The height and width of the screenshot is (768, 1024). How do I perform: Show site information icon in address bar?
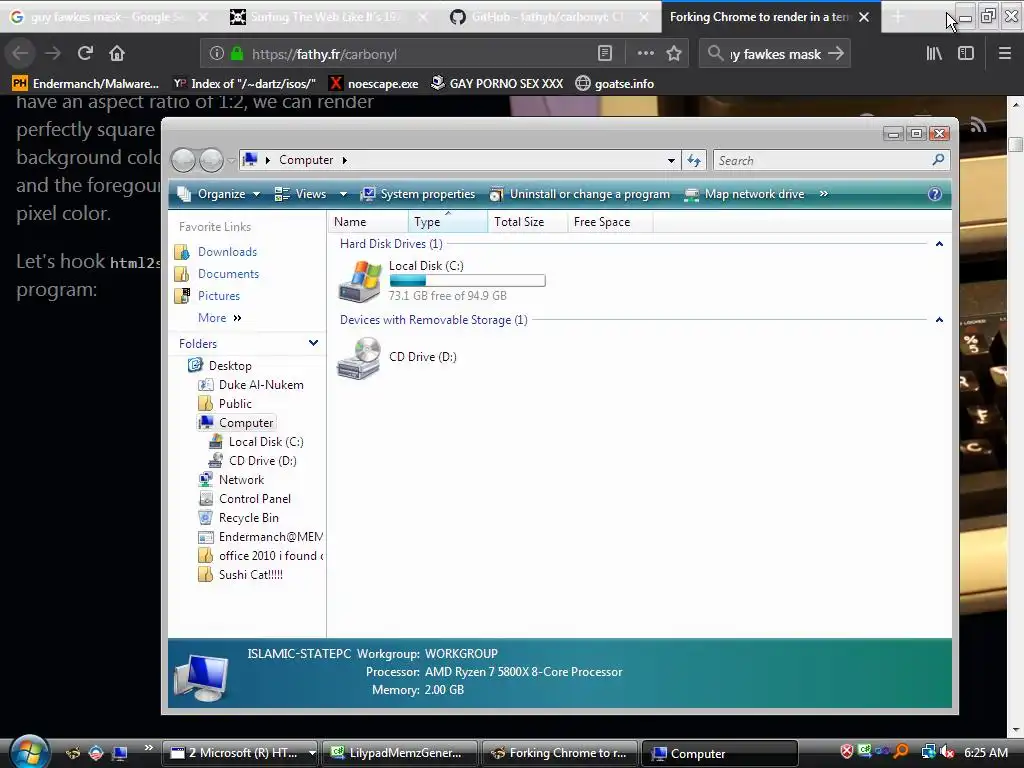(217, 54)
